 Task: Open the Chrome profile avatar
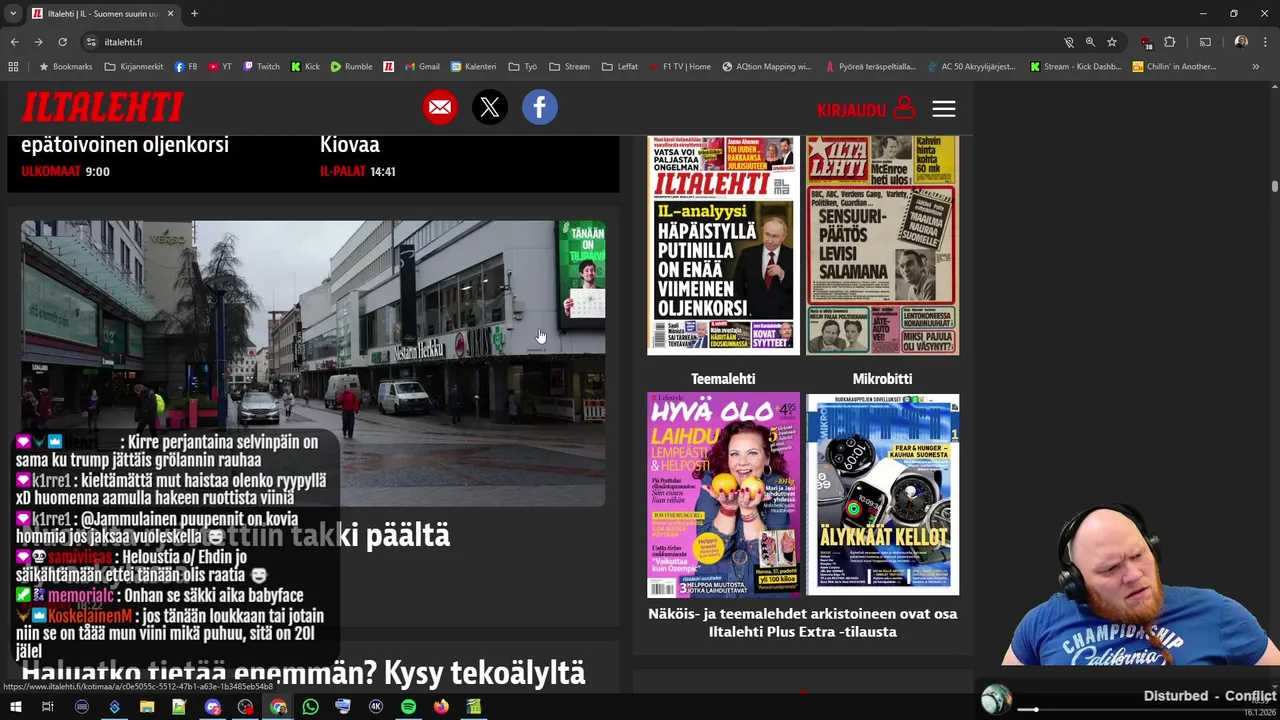(1241, 42)
